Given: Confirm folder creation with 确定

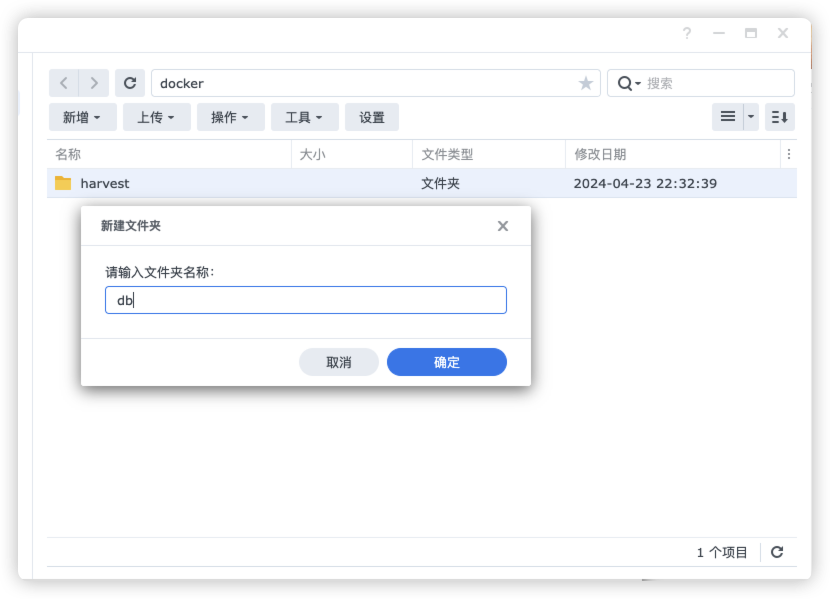Looking at the screenshot, I should 447,362.
